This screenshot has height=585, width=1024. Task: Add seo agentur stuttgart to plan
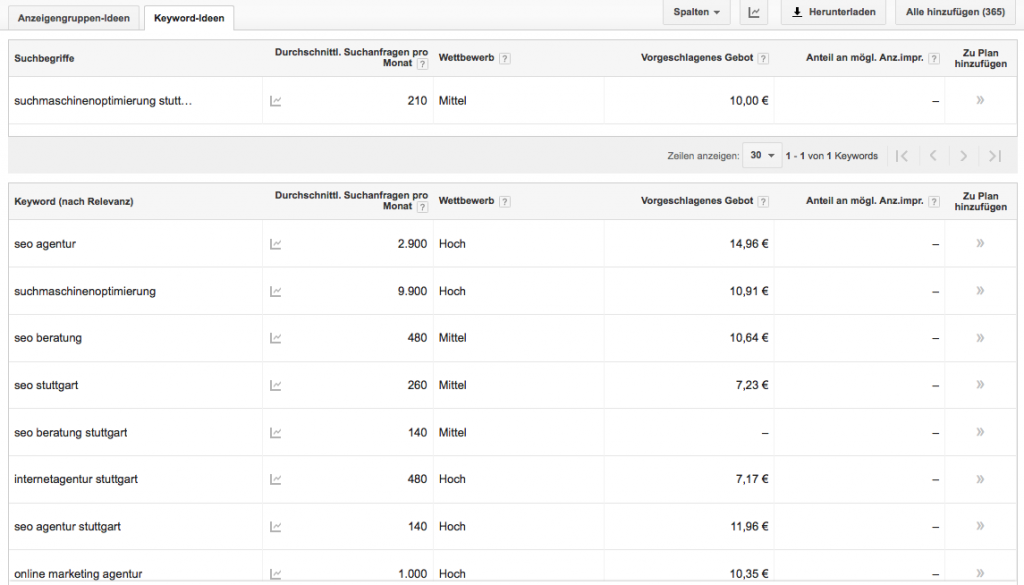(x=980, y=526)
